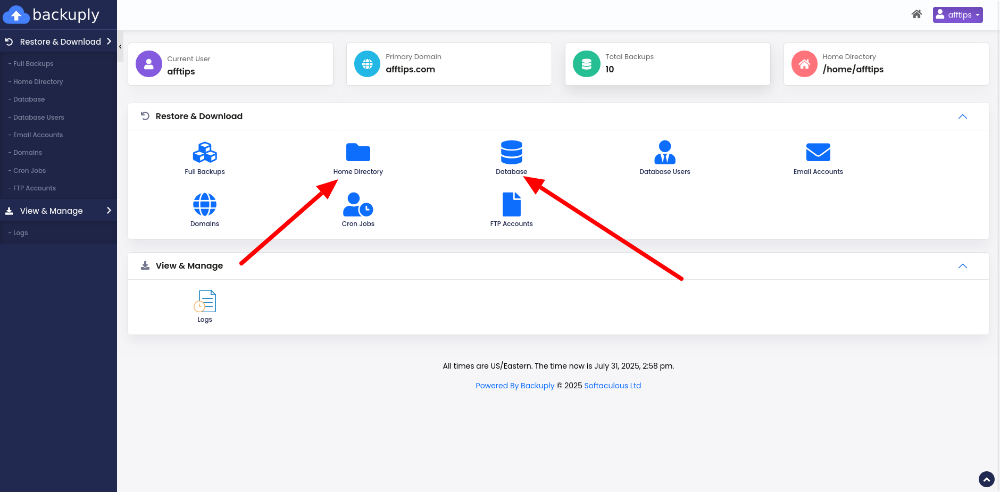Open Database Users person icon
The height and width of the screenshot is (492, 1000).
tap(665, 152)
